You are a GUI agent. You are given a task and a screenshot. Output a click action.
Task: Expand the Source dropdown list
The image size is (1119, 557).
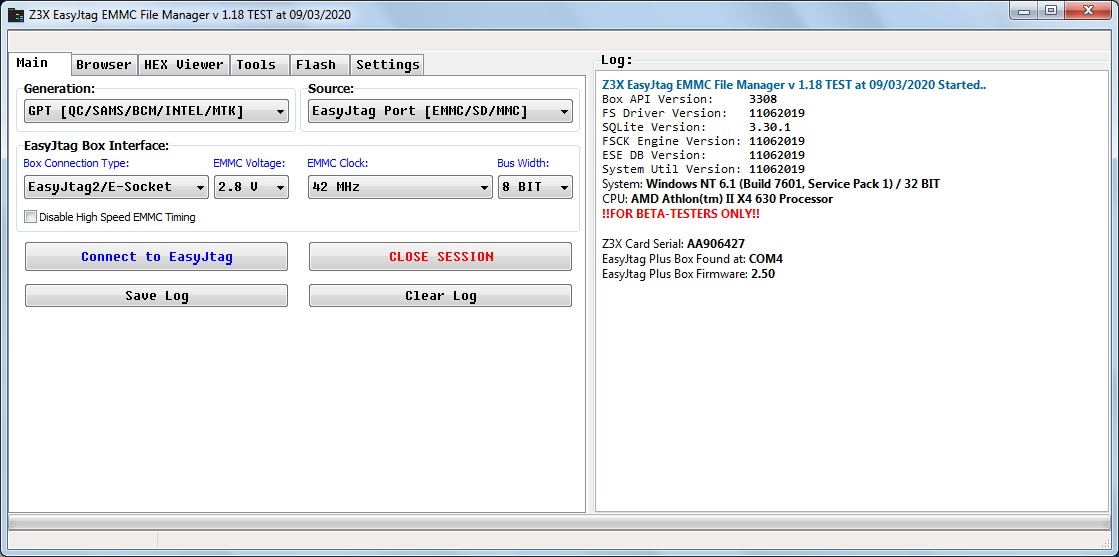click(440, 111)
